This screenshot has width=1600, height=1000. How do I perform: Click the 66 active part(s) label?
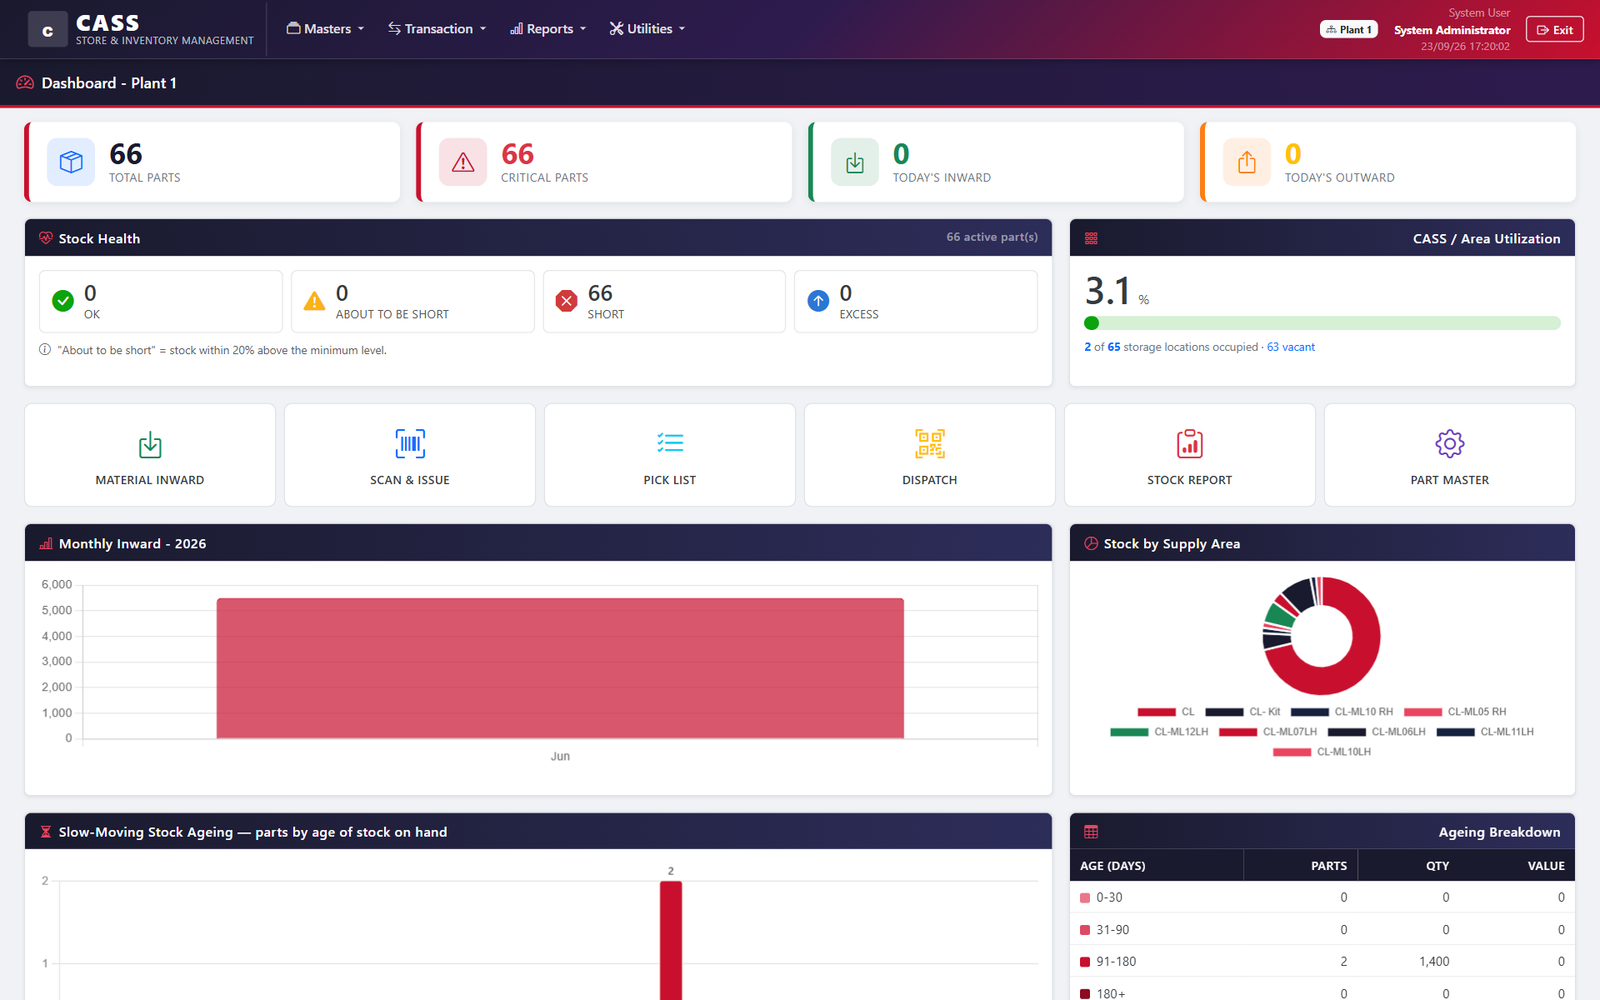pyautogui.click(x=992, y=237)
